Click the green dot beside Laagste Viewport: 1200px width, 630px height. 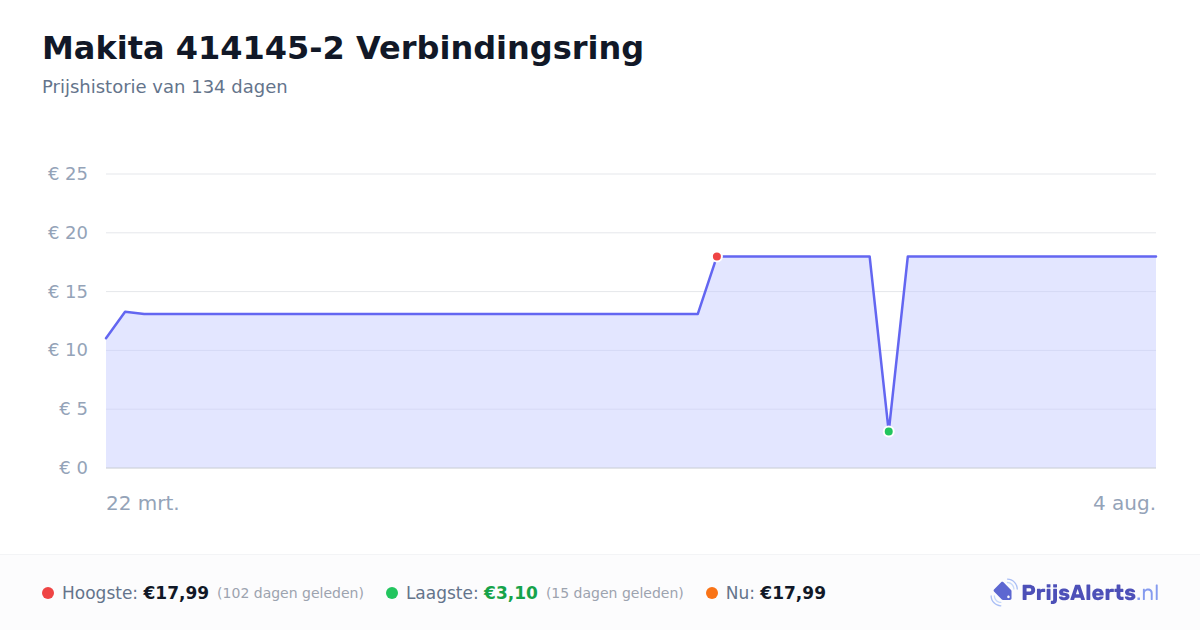pyautogui.click(x=392, y=593)
